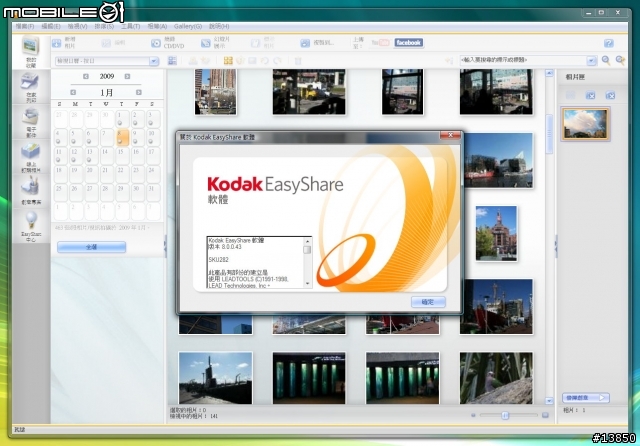Click the facebook upload button

click(x=408, y=42)
